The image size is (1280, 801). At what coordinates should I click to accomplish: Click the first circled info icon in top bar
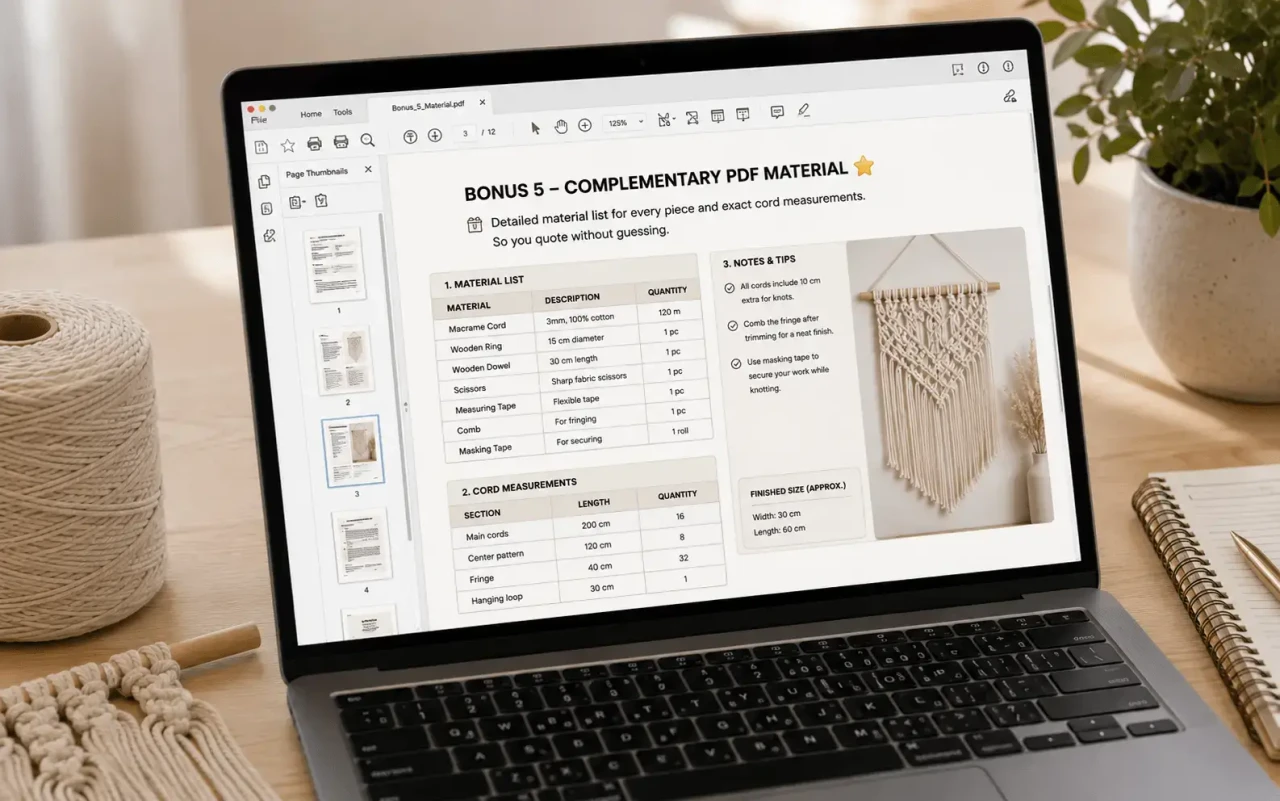[x=983, y=68]
